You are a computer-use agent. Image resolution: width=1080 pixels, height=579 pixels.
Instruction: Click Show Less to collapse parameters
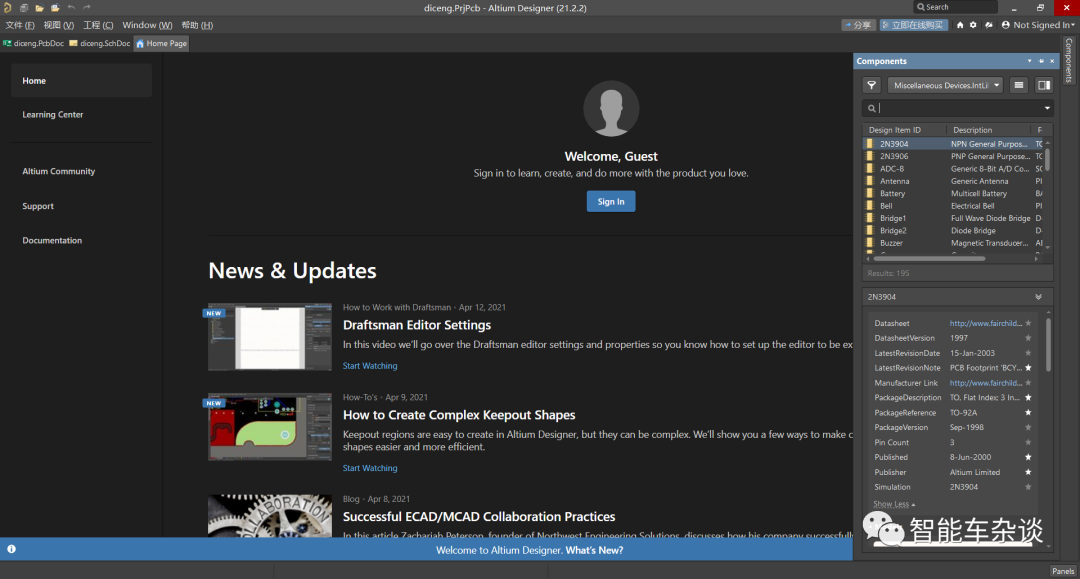tap(894, 504)
